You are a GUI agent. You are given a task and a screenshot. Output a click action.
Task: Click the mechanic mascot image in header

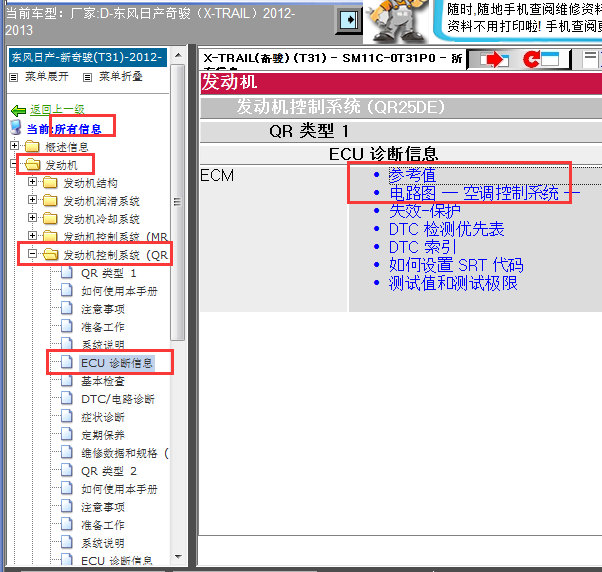[398, 21]
